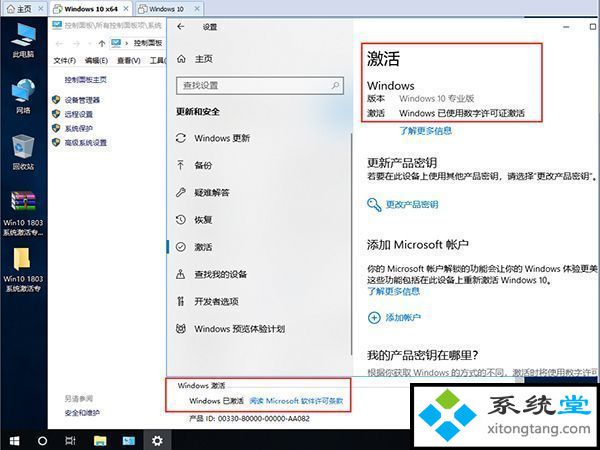
Task: Open the Win10 1803 系统激活 folder icon
Action: (23, 270)
